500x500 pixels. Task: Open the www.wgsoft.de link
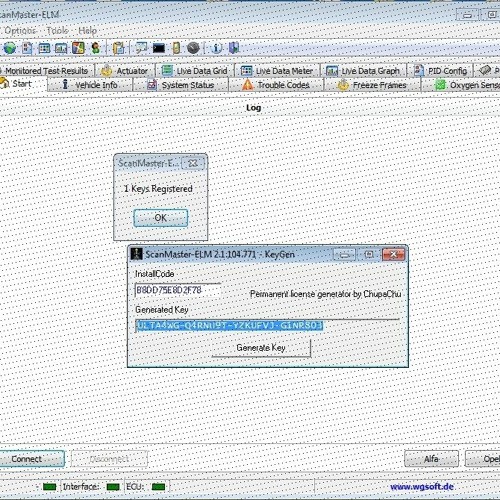(x=422, y=487)
